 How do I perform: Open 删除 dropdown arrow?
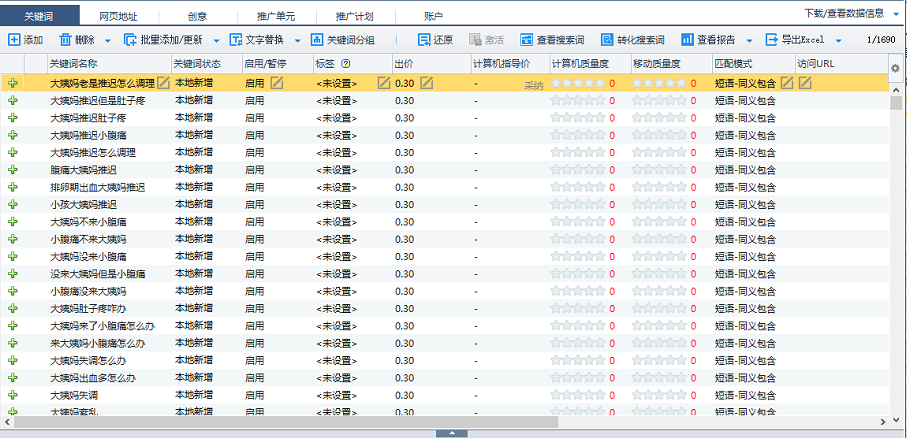[108, 41]
